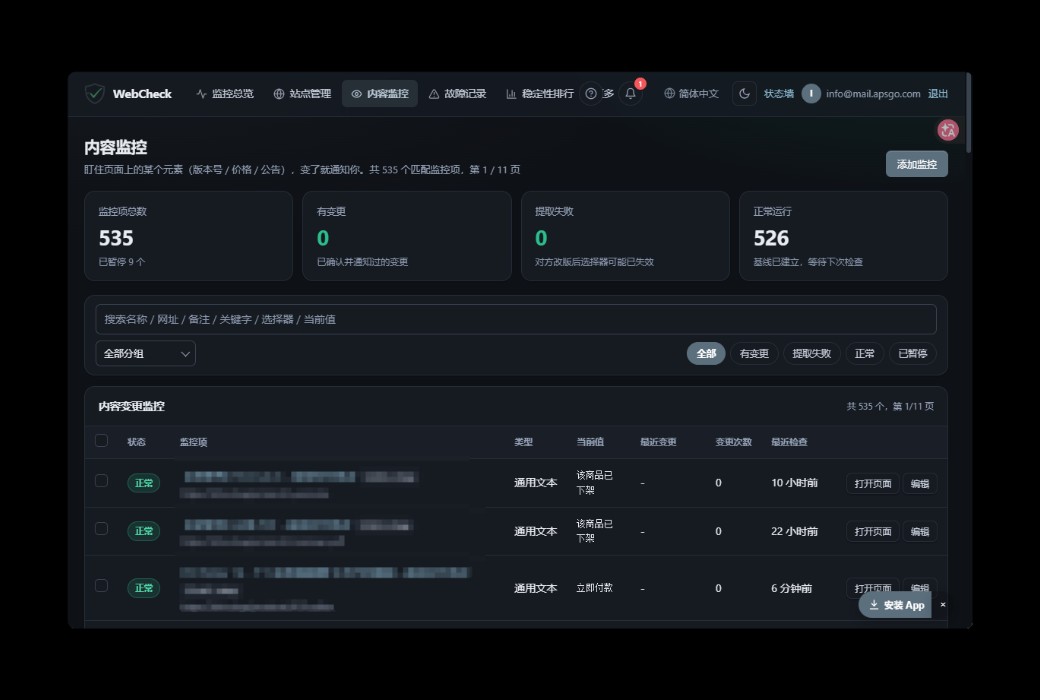Check the row checked 22 小时前

[x=101, y=528]
